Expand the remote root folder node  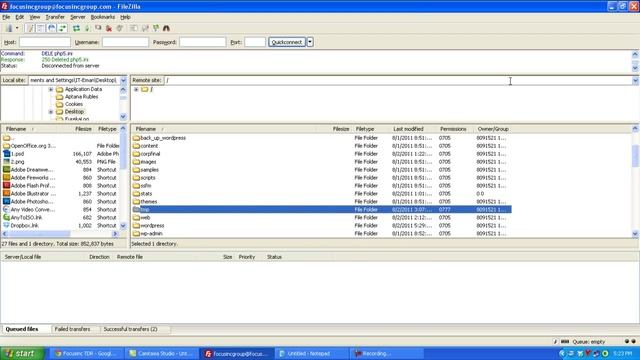(x=136, y=89)
